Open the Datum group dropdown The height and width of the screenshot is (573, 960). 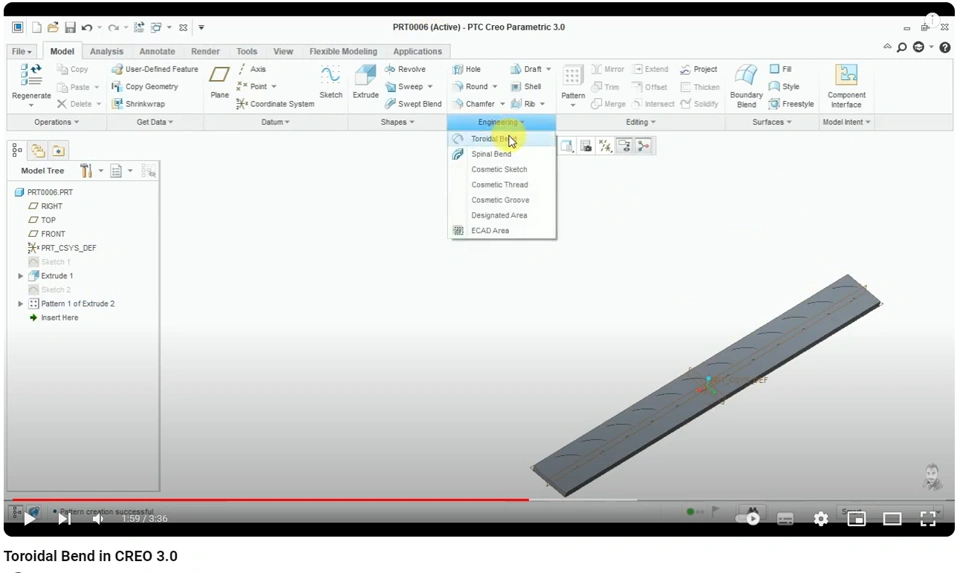coord(275,122)
